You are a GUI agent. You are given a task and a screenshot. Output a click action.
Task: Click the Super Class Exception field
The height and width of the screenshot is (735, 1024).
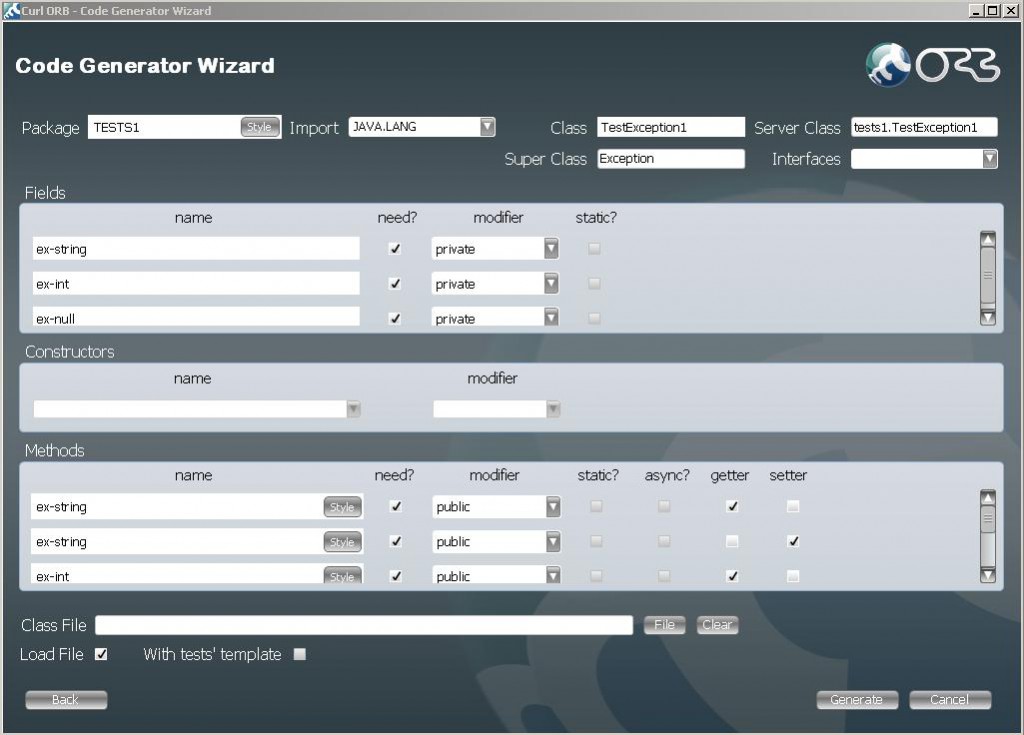click(x=671, y=159)
